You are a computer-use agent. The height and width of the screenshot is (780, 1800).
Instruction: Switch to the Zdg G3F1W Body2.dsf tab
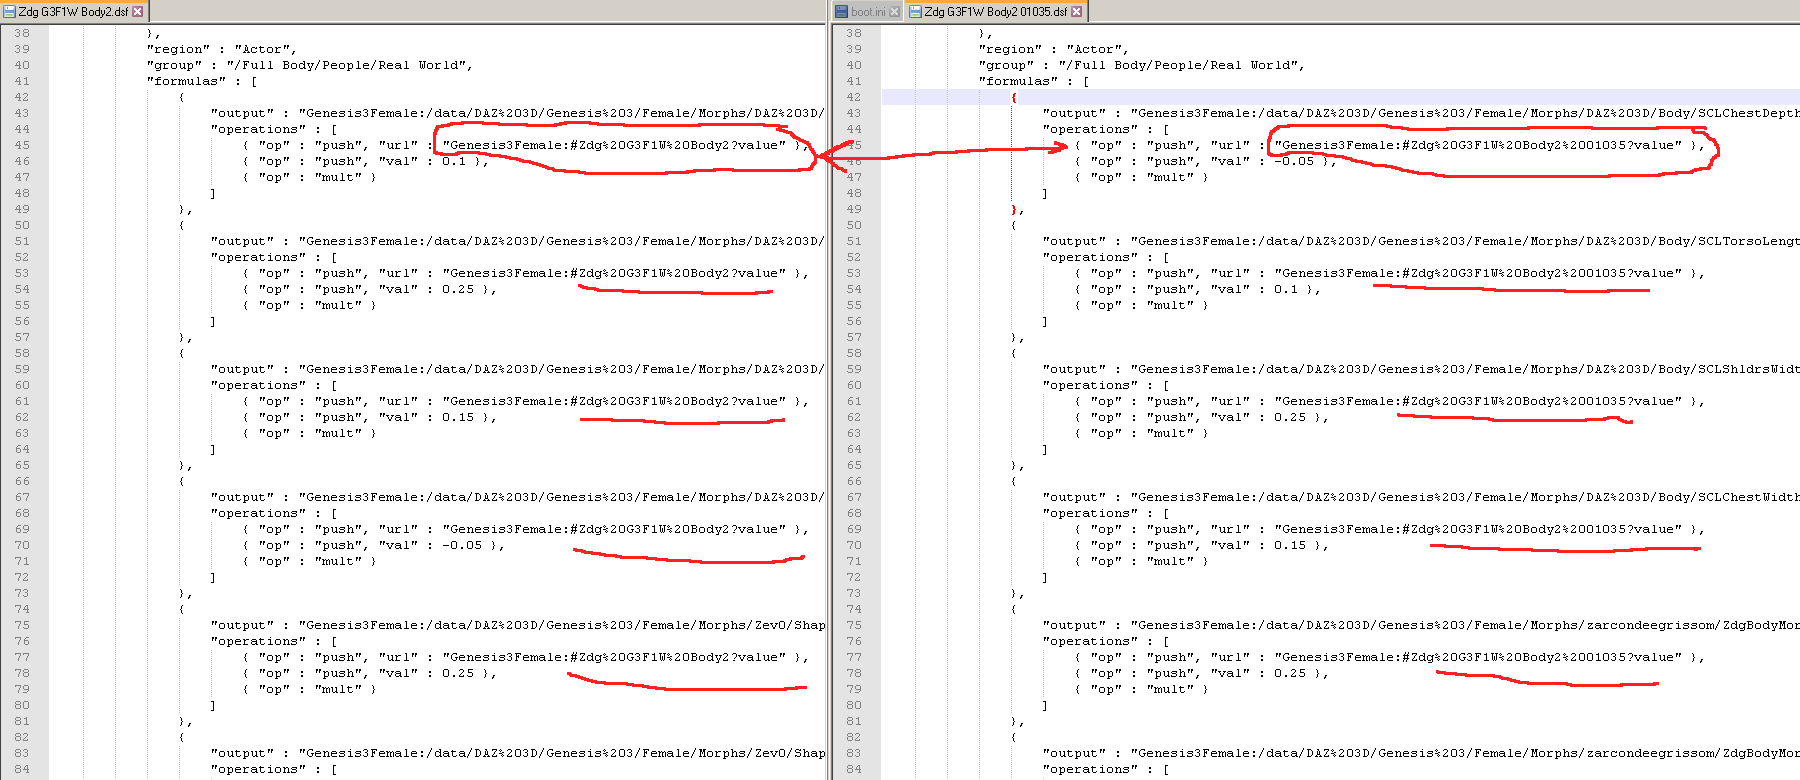pyautogui.click(x=73, y=11)
